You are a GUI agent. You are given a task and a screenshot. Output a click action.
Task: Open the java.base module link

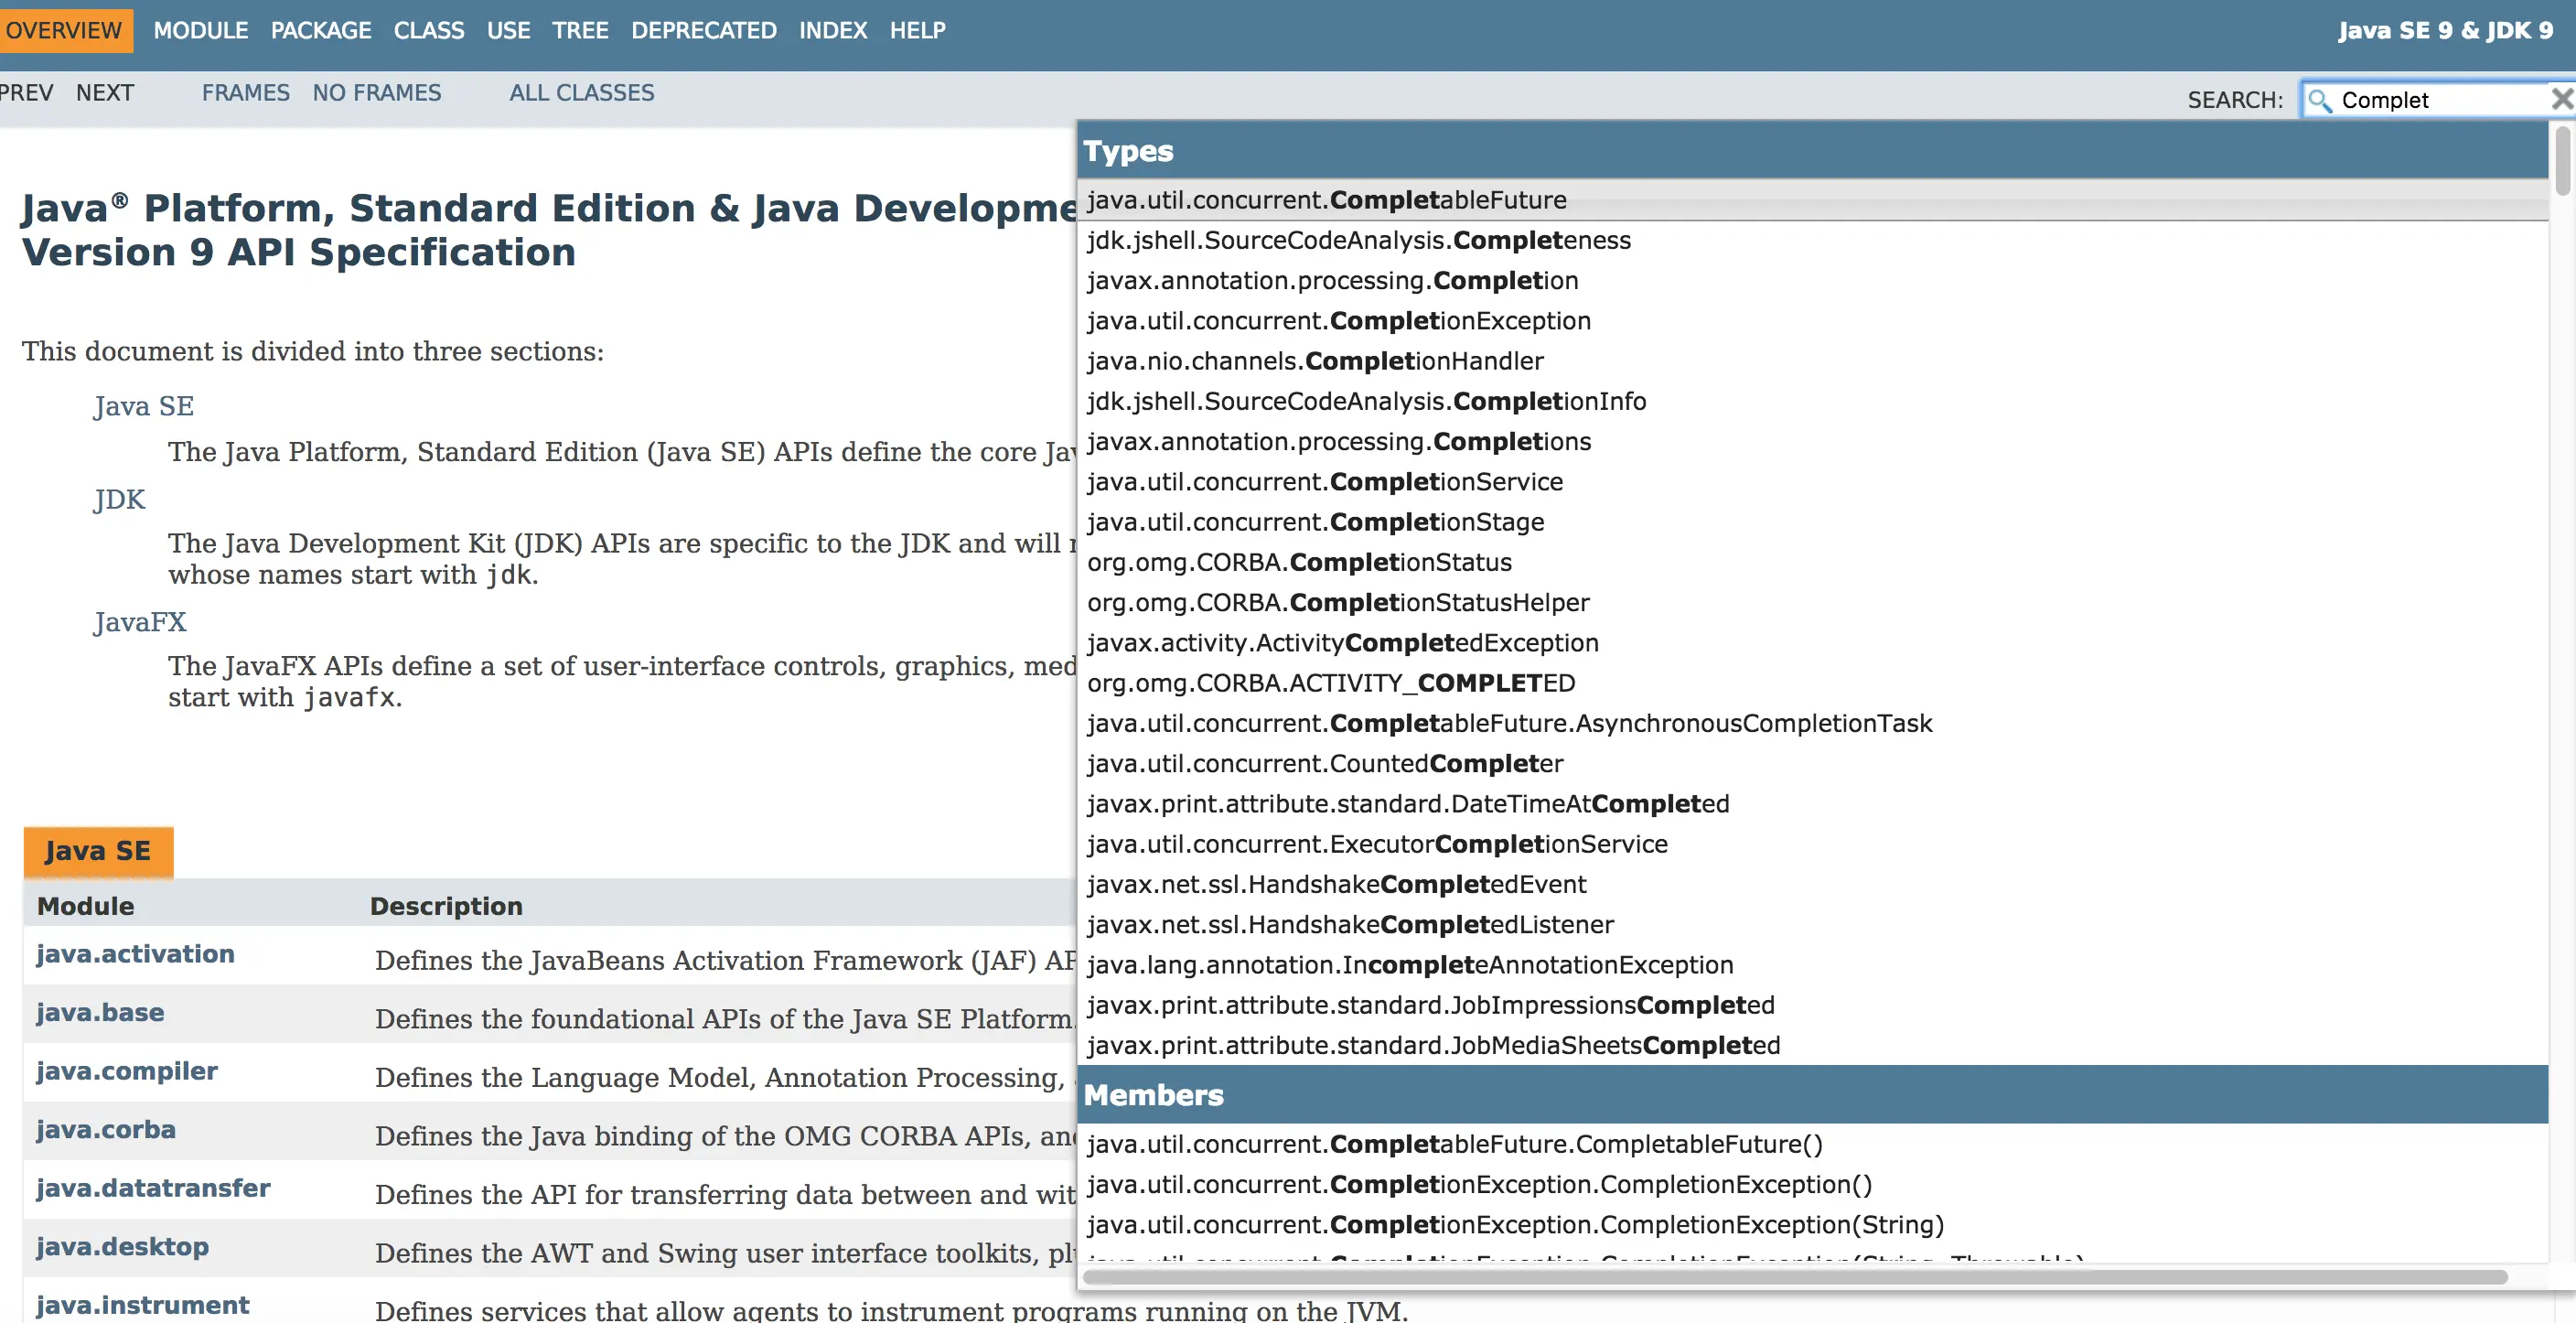tap(99, 1012)
